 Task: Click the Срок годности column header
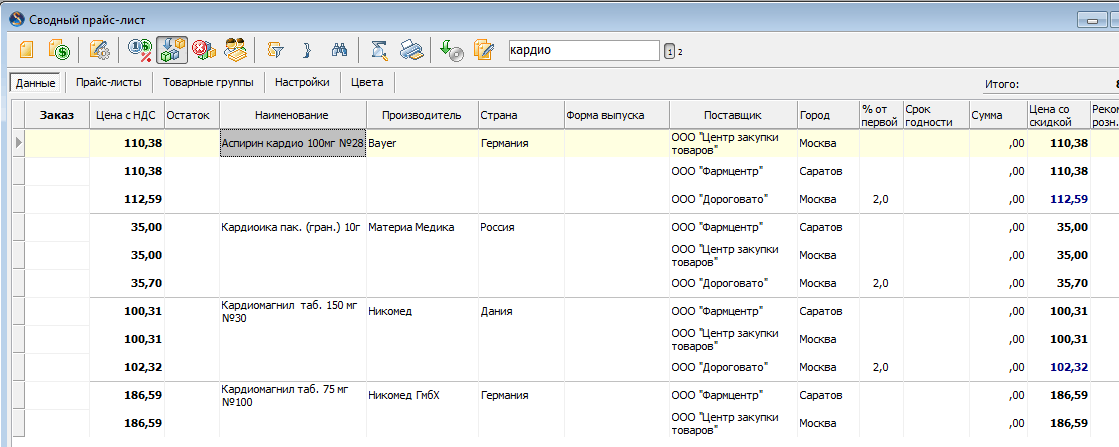(936, 115)
